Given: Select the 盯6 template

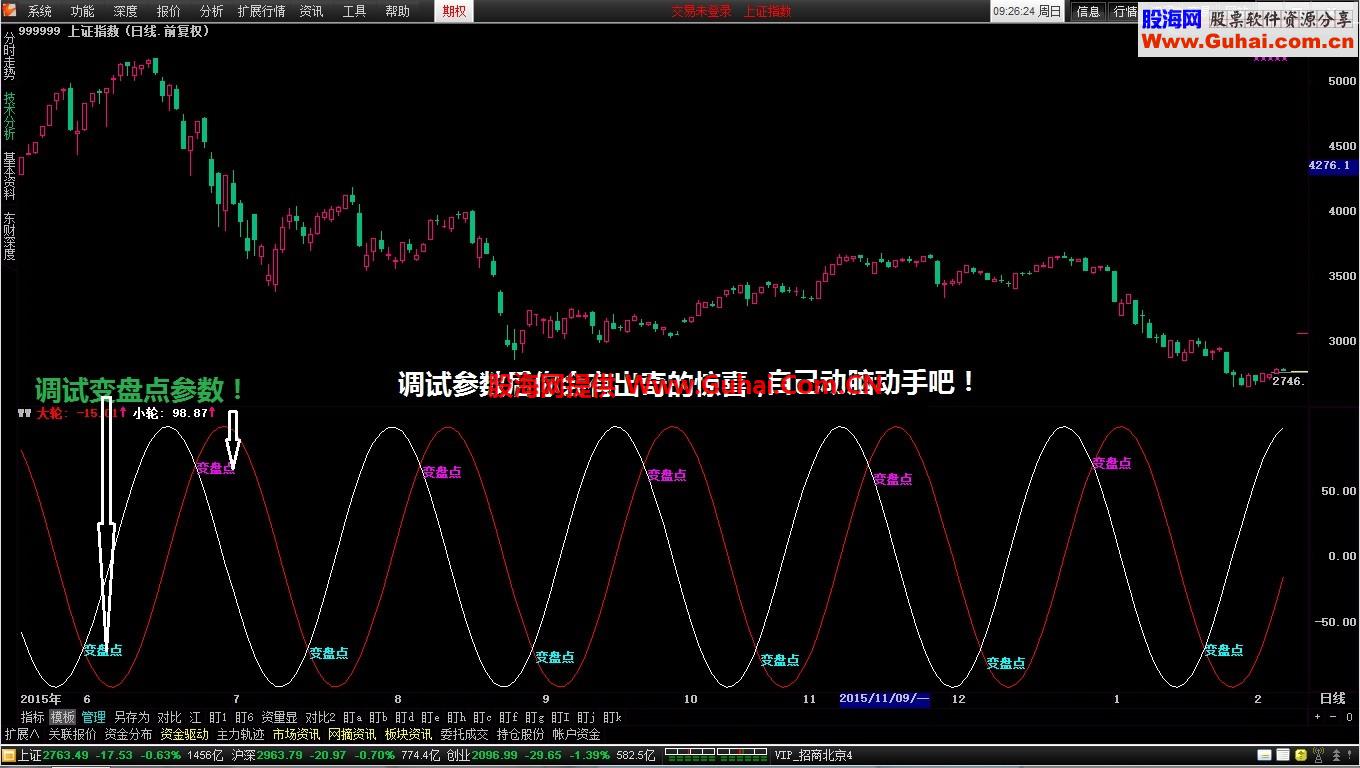Looking at the screenshot, I should click(244, 717).
